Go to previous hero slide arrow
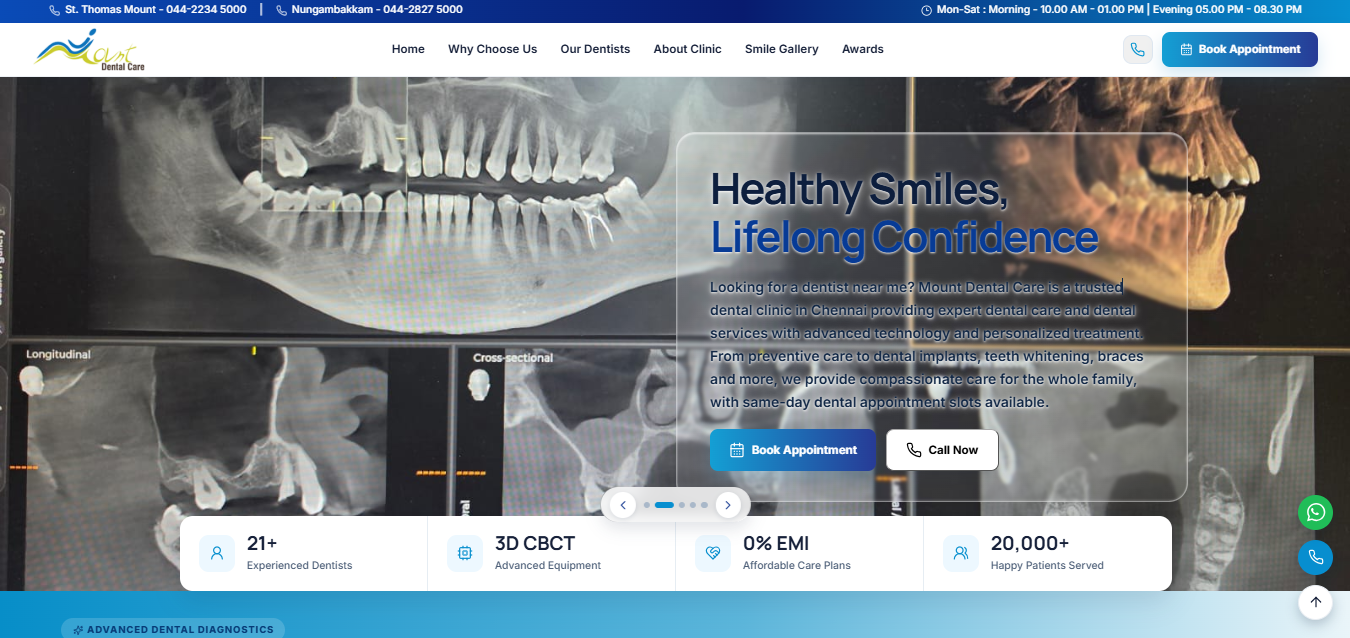 (x=623, y=505)
